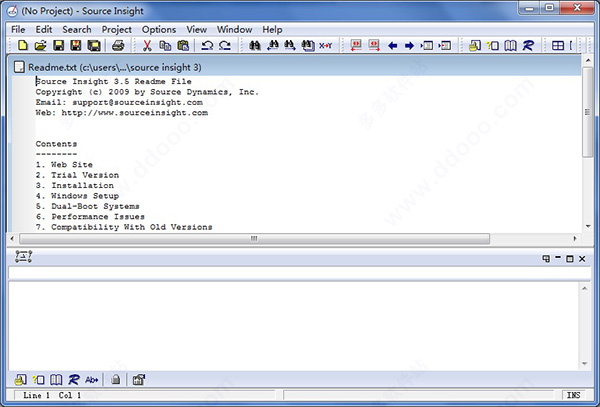
Task: Toggle the lock icon in the context window toolbar
Action: pos(116,379)
